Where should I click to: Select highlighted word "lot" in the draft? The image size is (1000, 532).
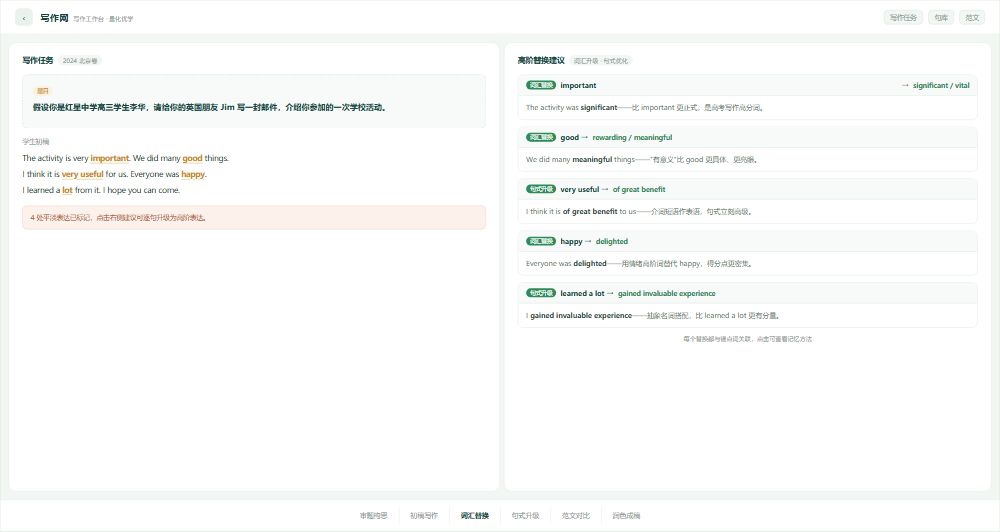(x=67, y=190)
